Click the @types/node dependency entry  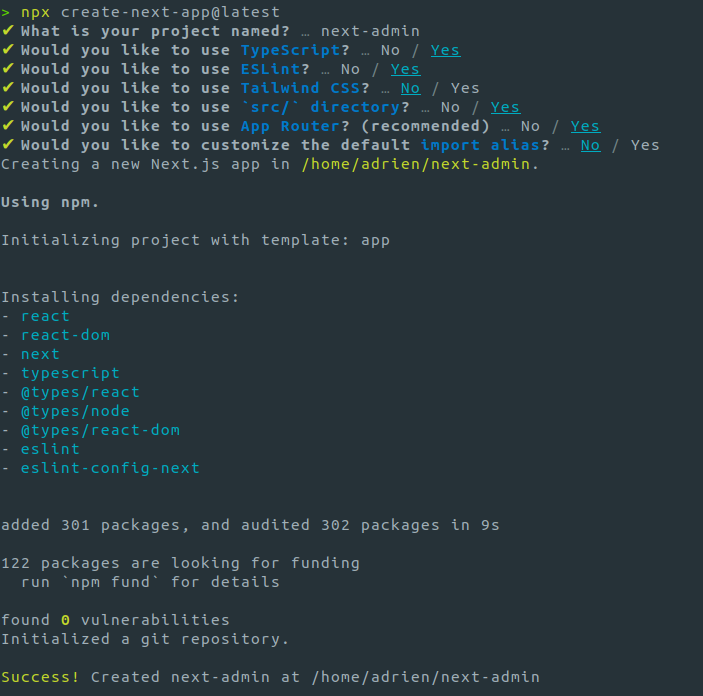[x=75, y=411]
